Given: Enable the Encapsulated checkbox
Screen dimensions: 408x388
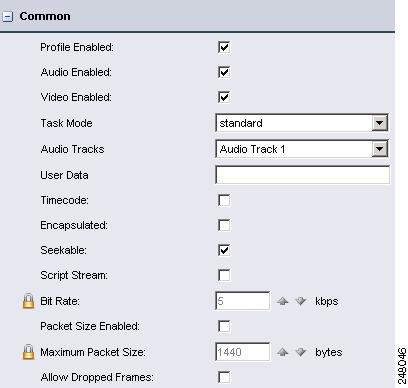Looking at the screenshot, I should coord(224,225).
